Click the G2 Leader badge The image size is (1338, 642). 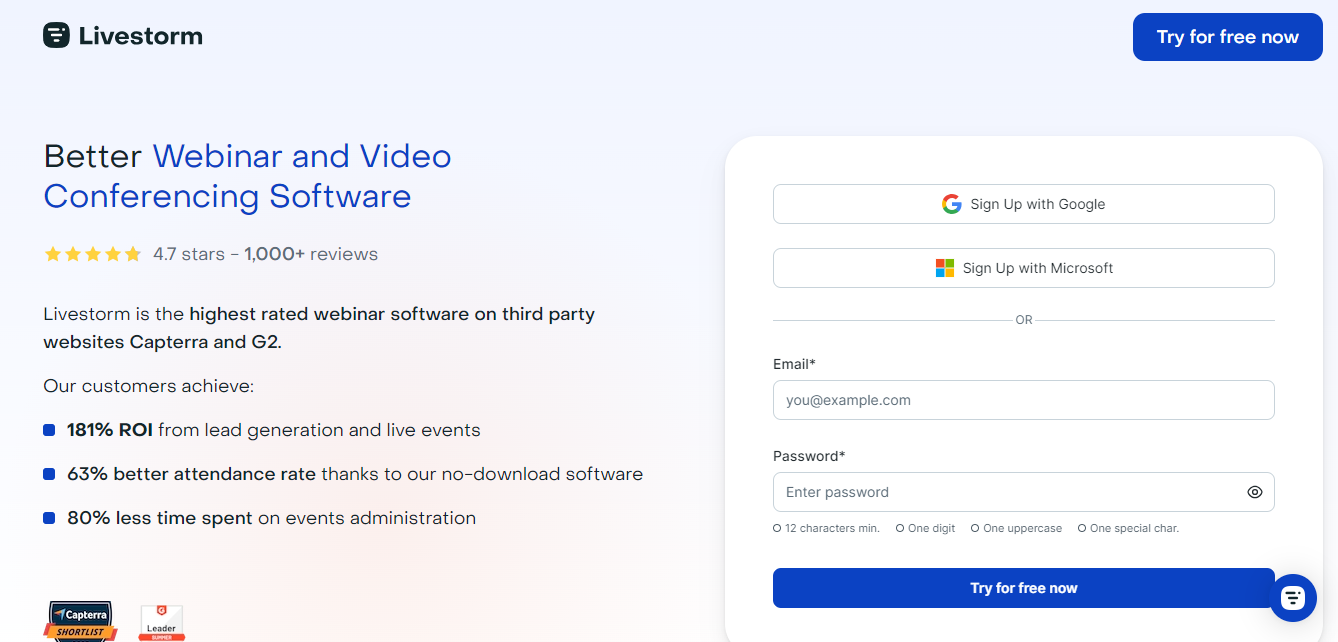[x=161, y=622]
